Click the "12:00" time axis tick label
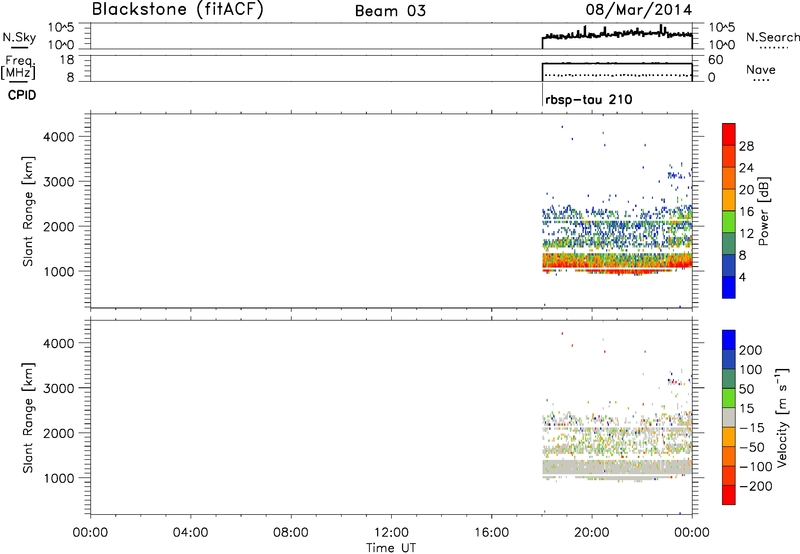The image size is (800, 554). pos(391,533)
